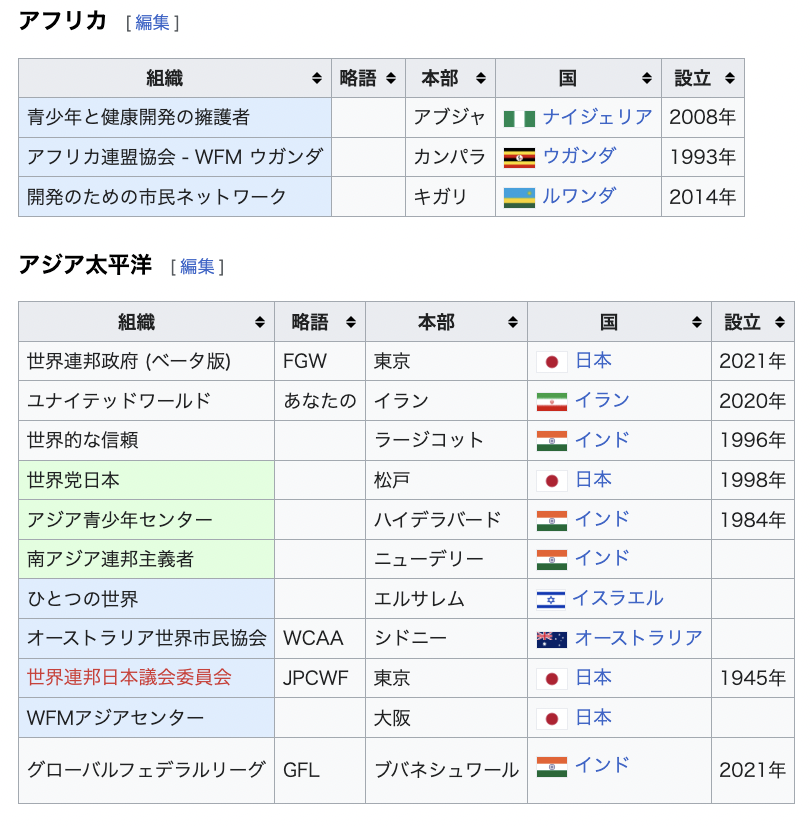
Task: Sort Africa table by 設立 column arrow
Action: click(x=729, y=78)
